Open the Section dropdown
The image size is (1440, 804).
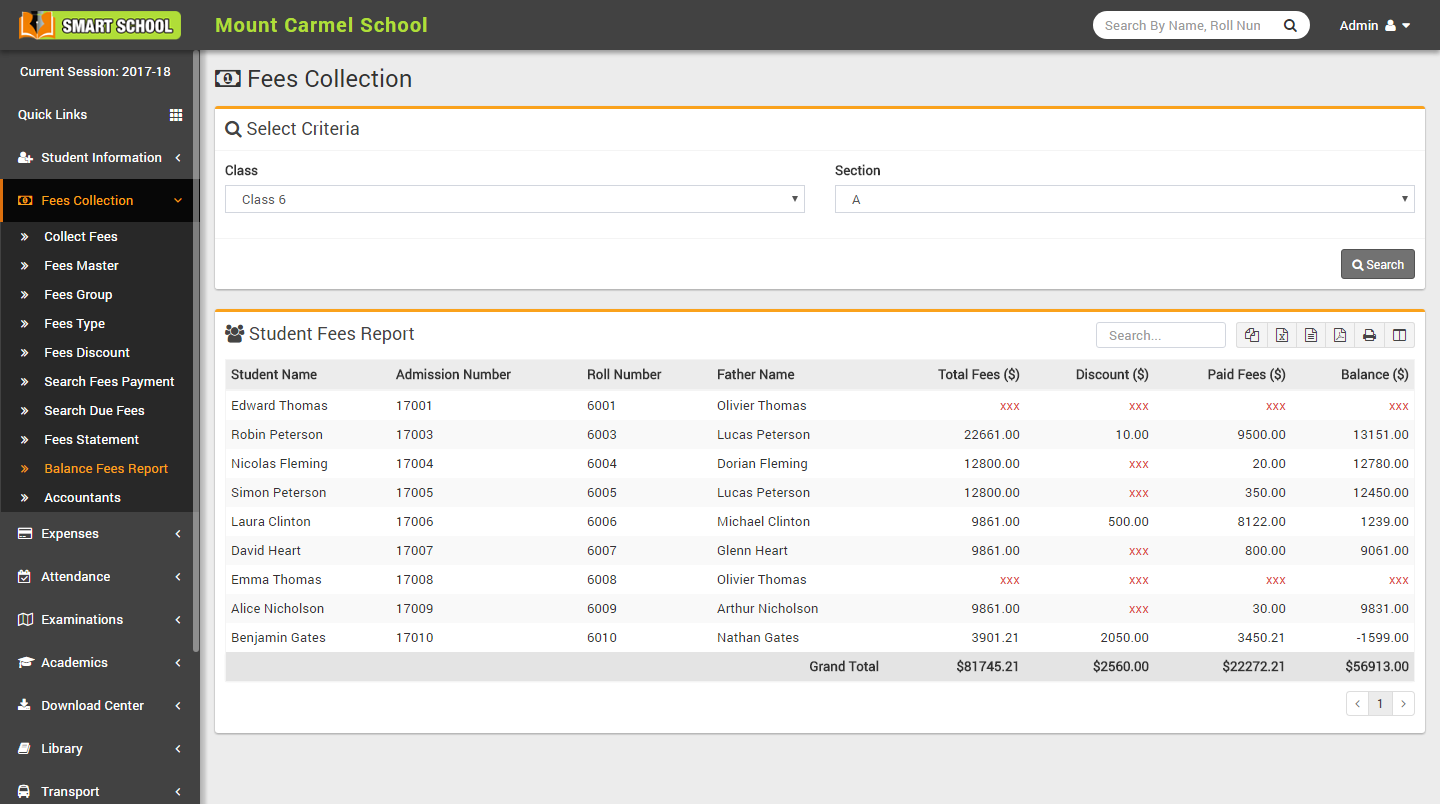pos(1124,199)
